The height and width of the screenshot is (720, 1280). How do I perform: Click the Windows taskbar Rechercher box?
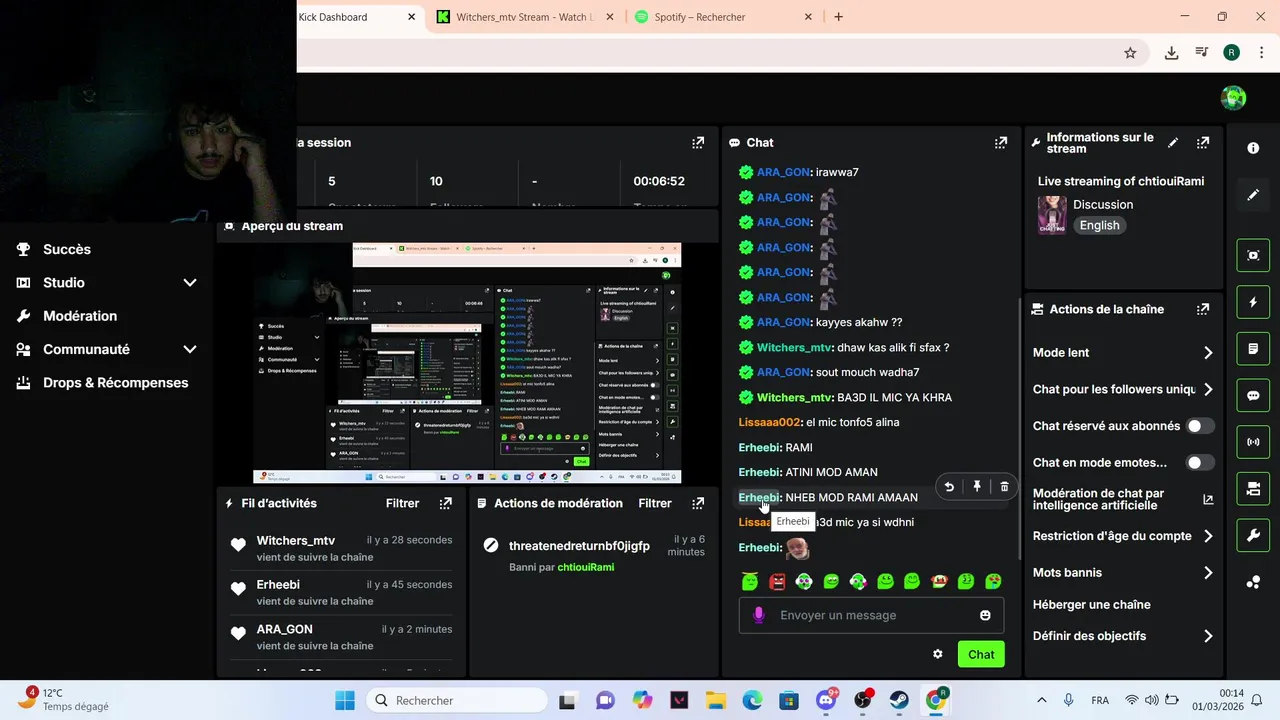(456, 700)
